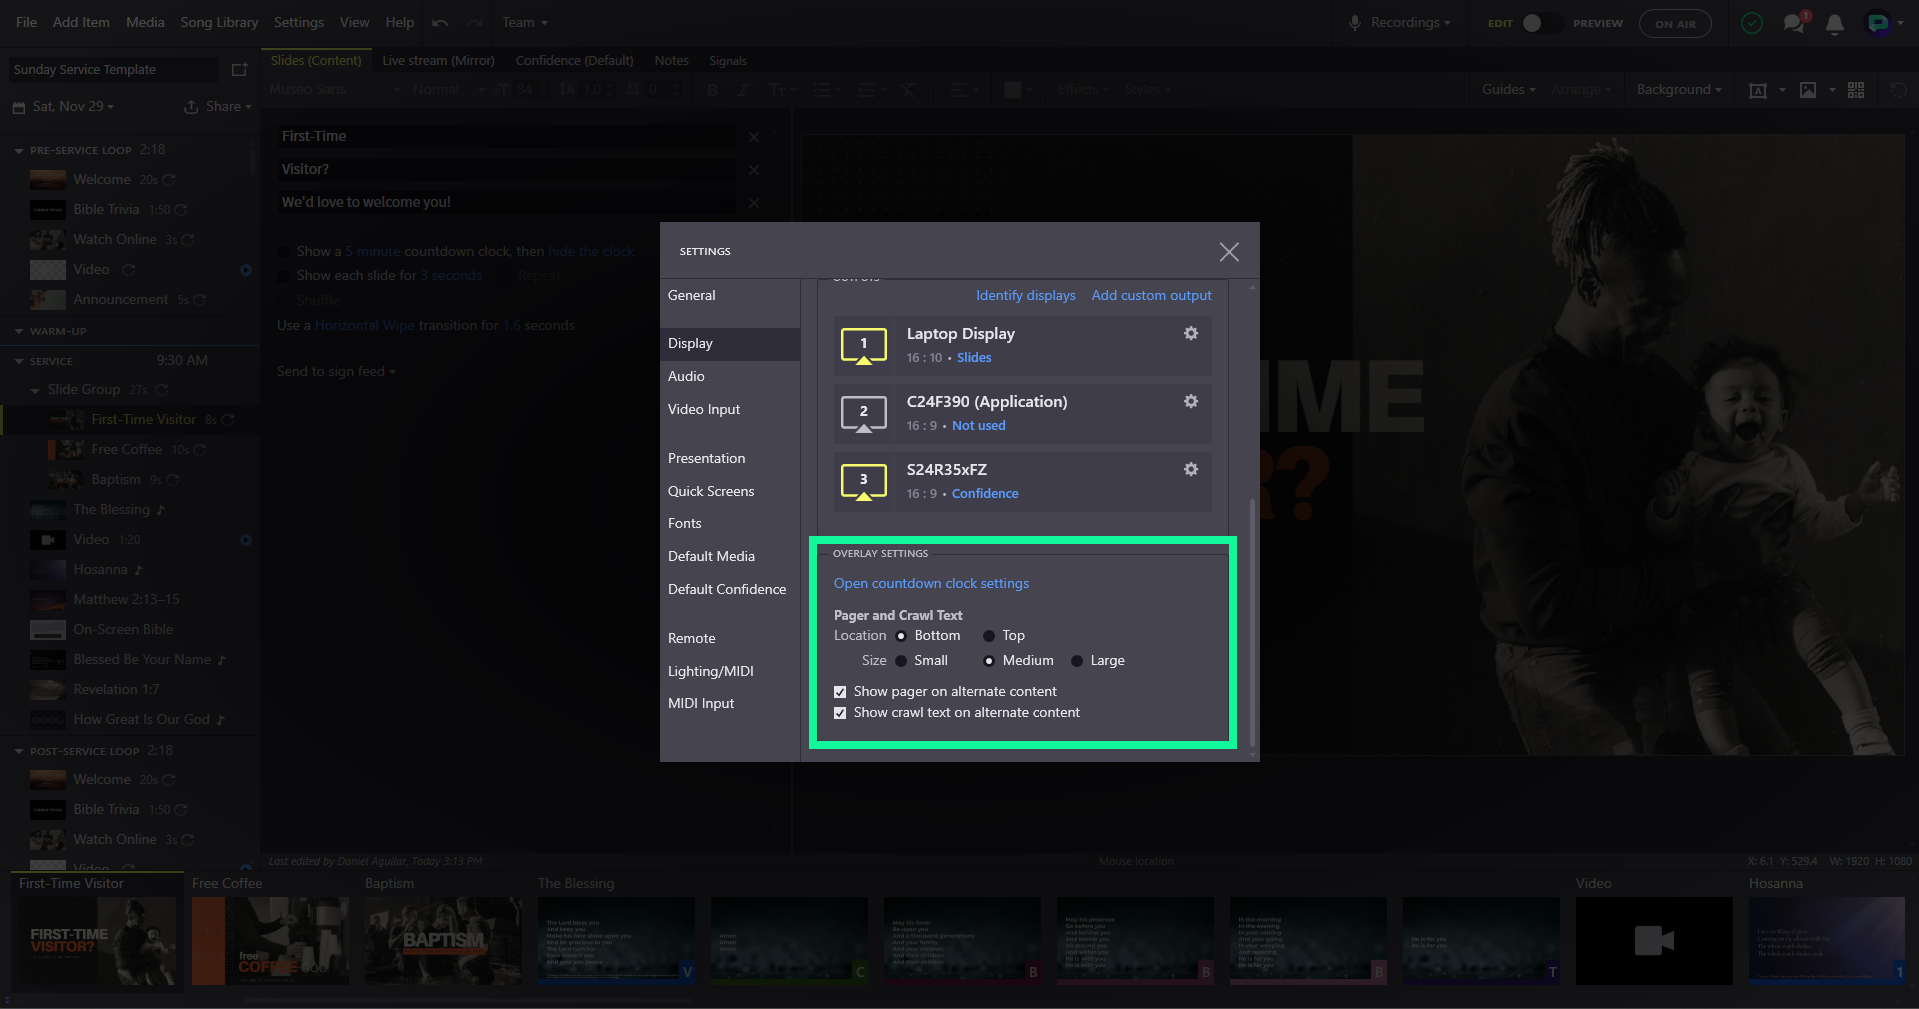Click the display 3 monitor icon

click(864, 481)
